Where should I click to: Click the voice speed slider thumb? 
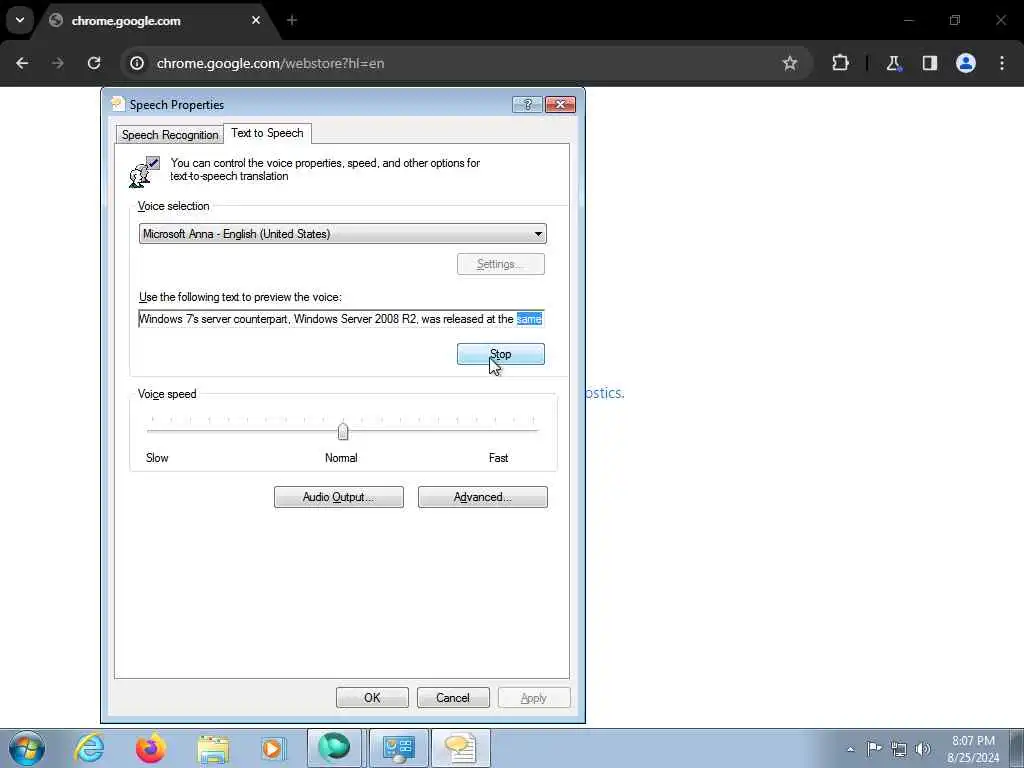(343, 431)
